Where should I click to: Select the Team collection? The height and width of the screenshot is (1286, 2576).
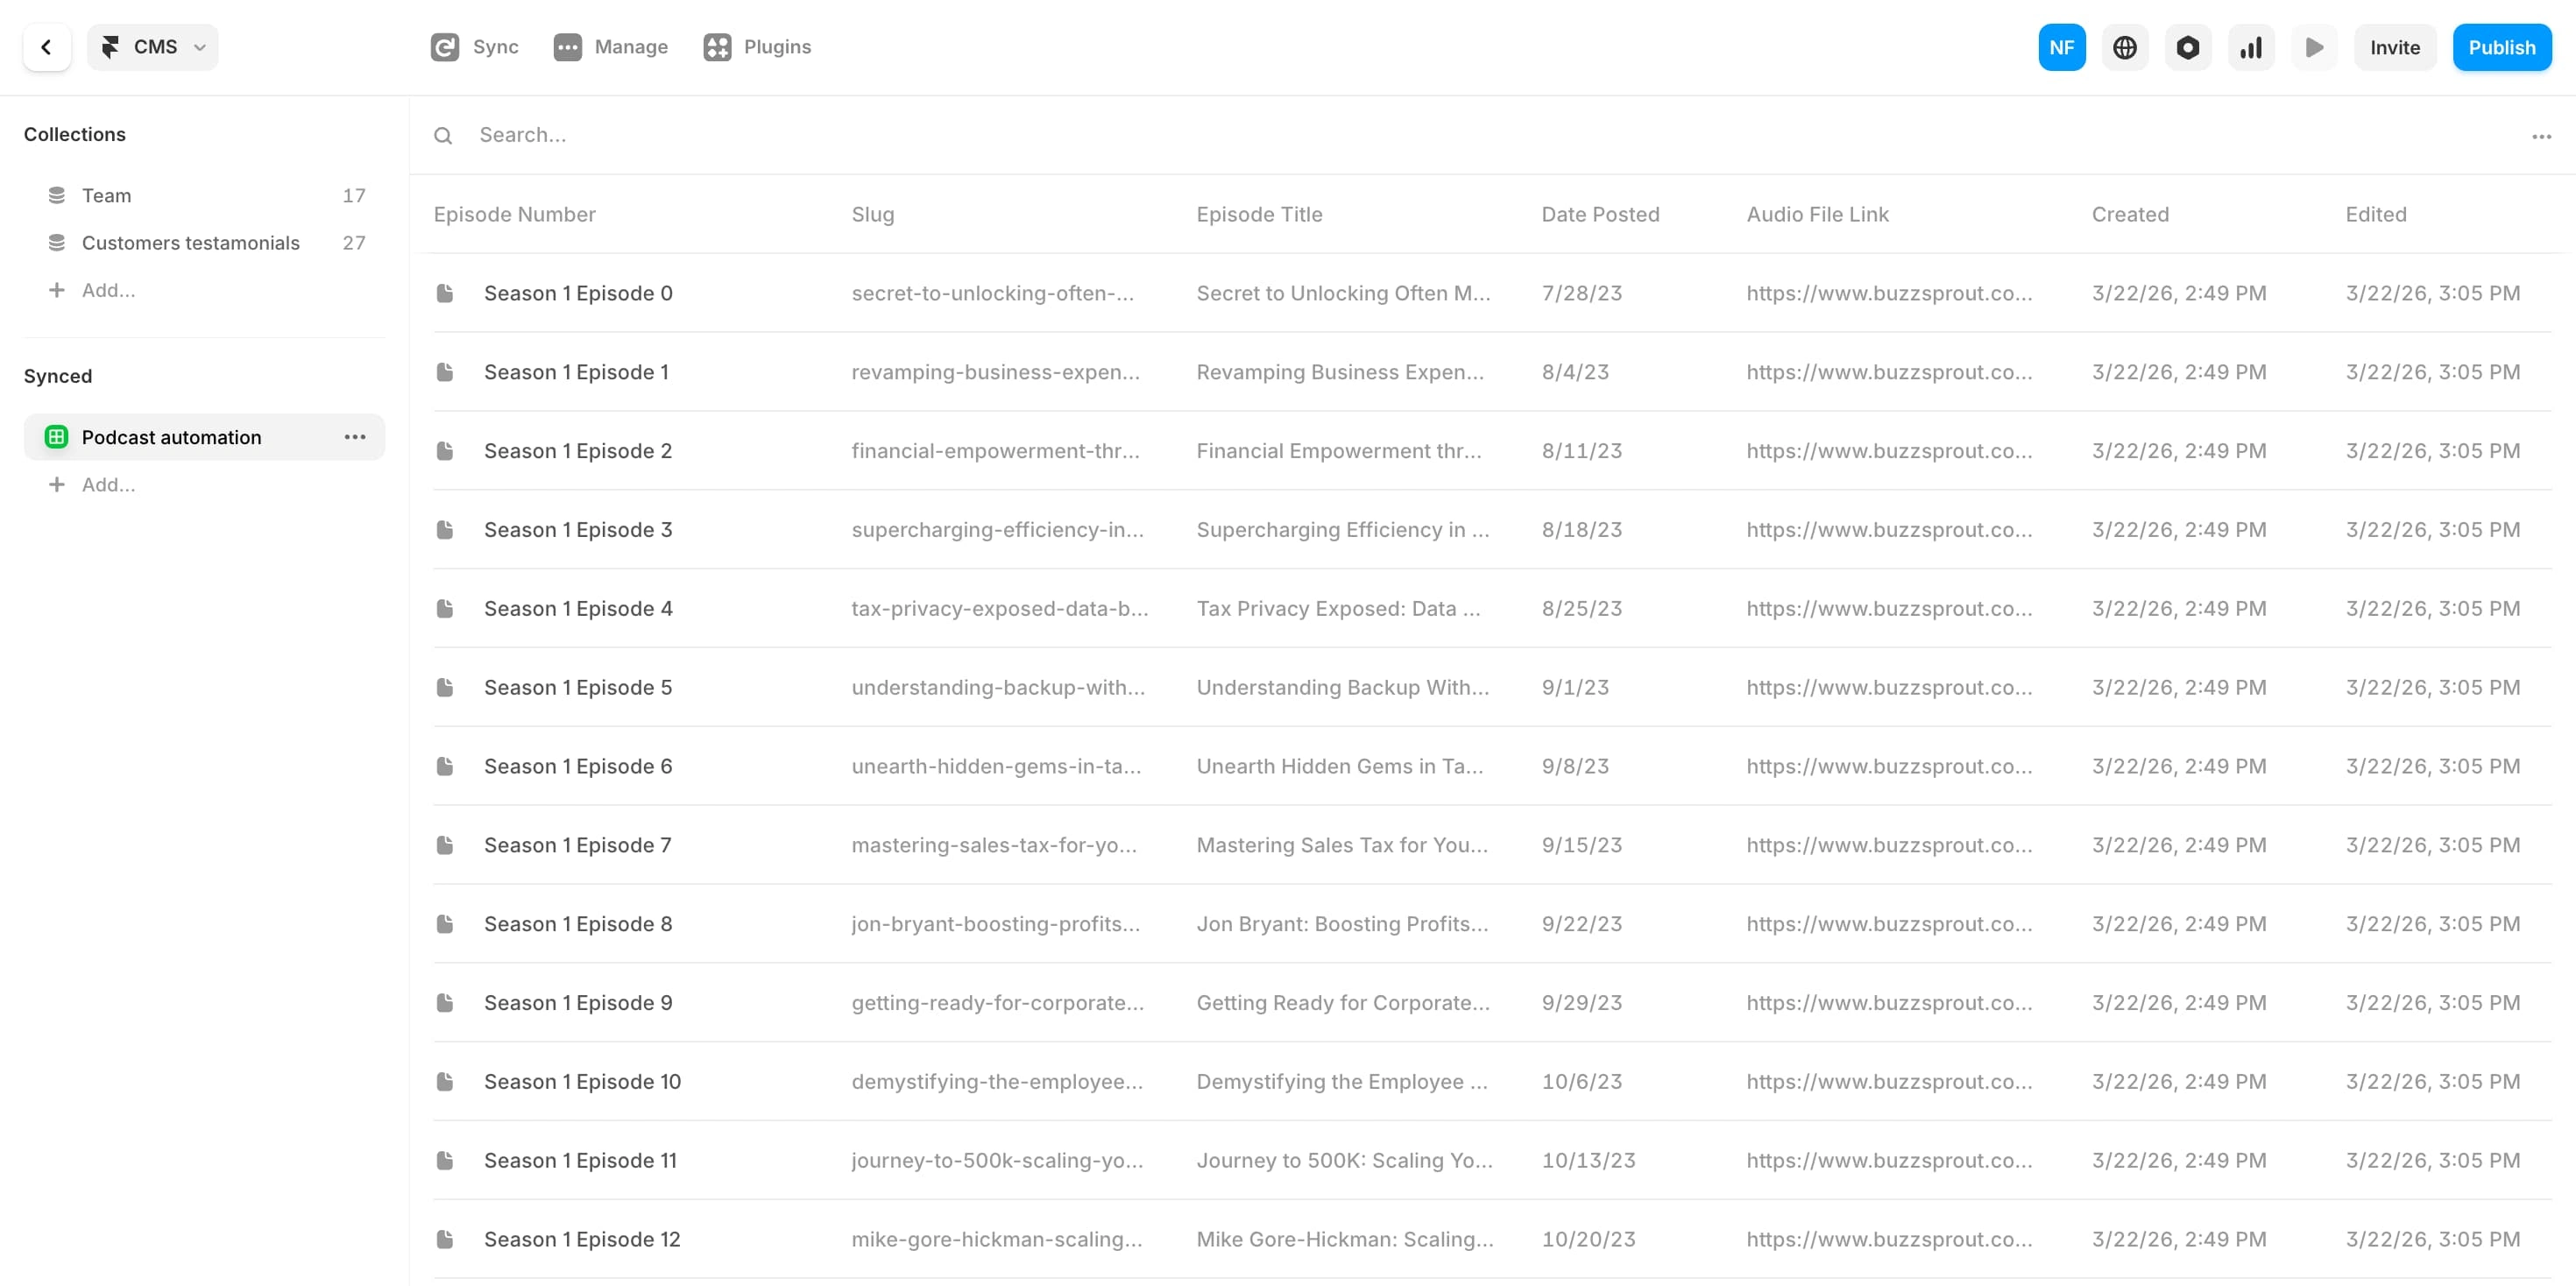[x=106, y=195]
